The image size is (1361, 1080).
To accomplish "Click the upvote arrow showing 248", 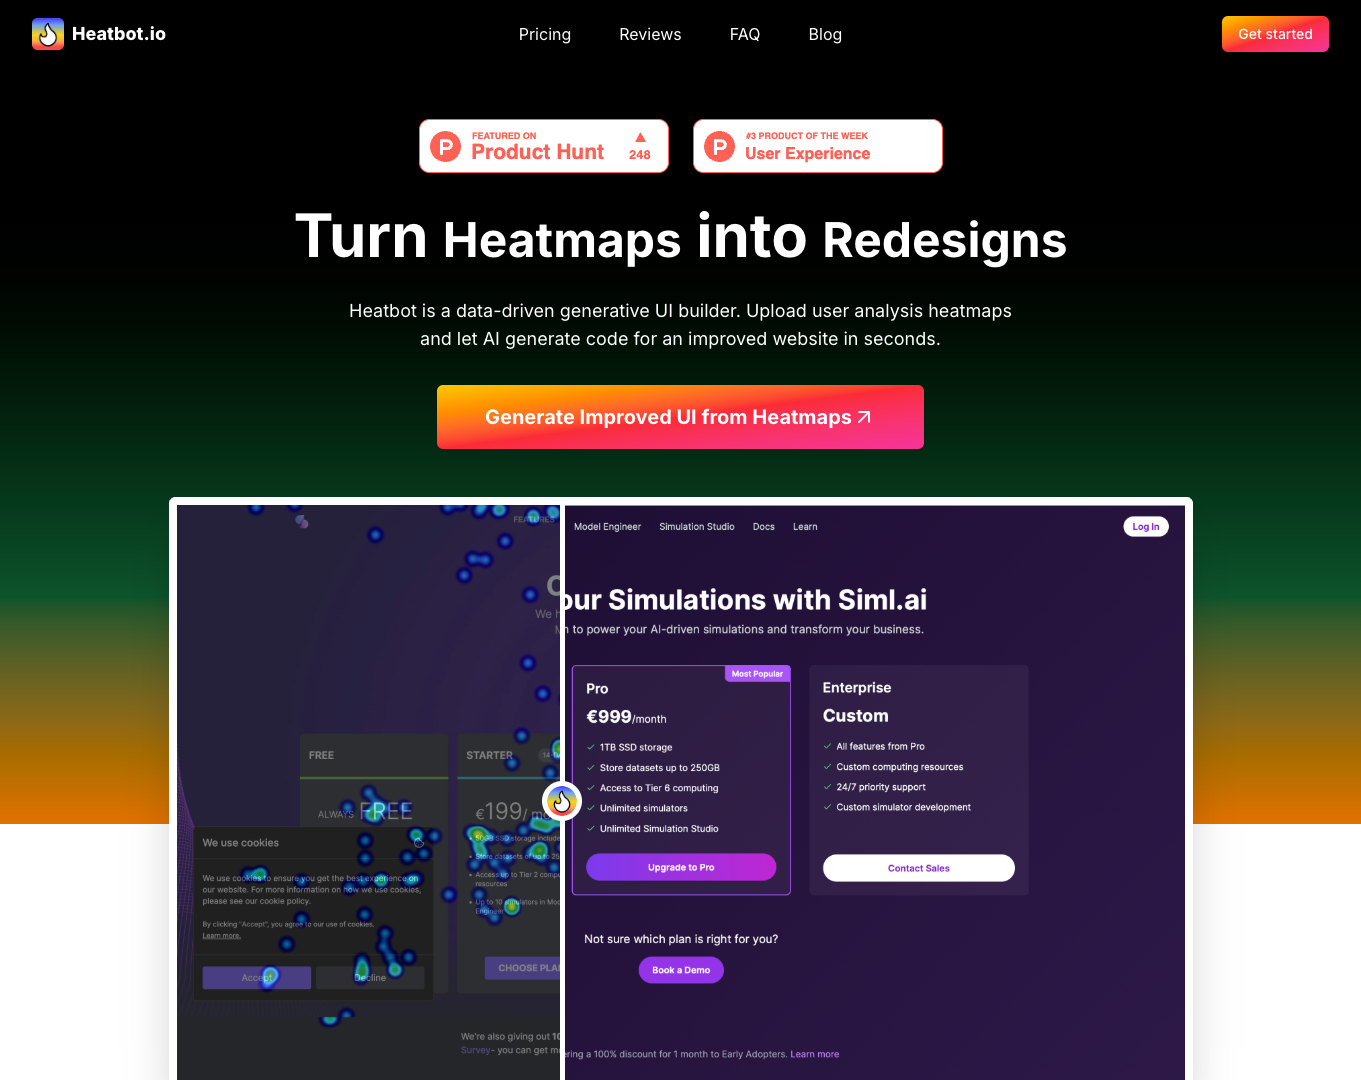I will 639,145.
